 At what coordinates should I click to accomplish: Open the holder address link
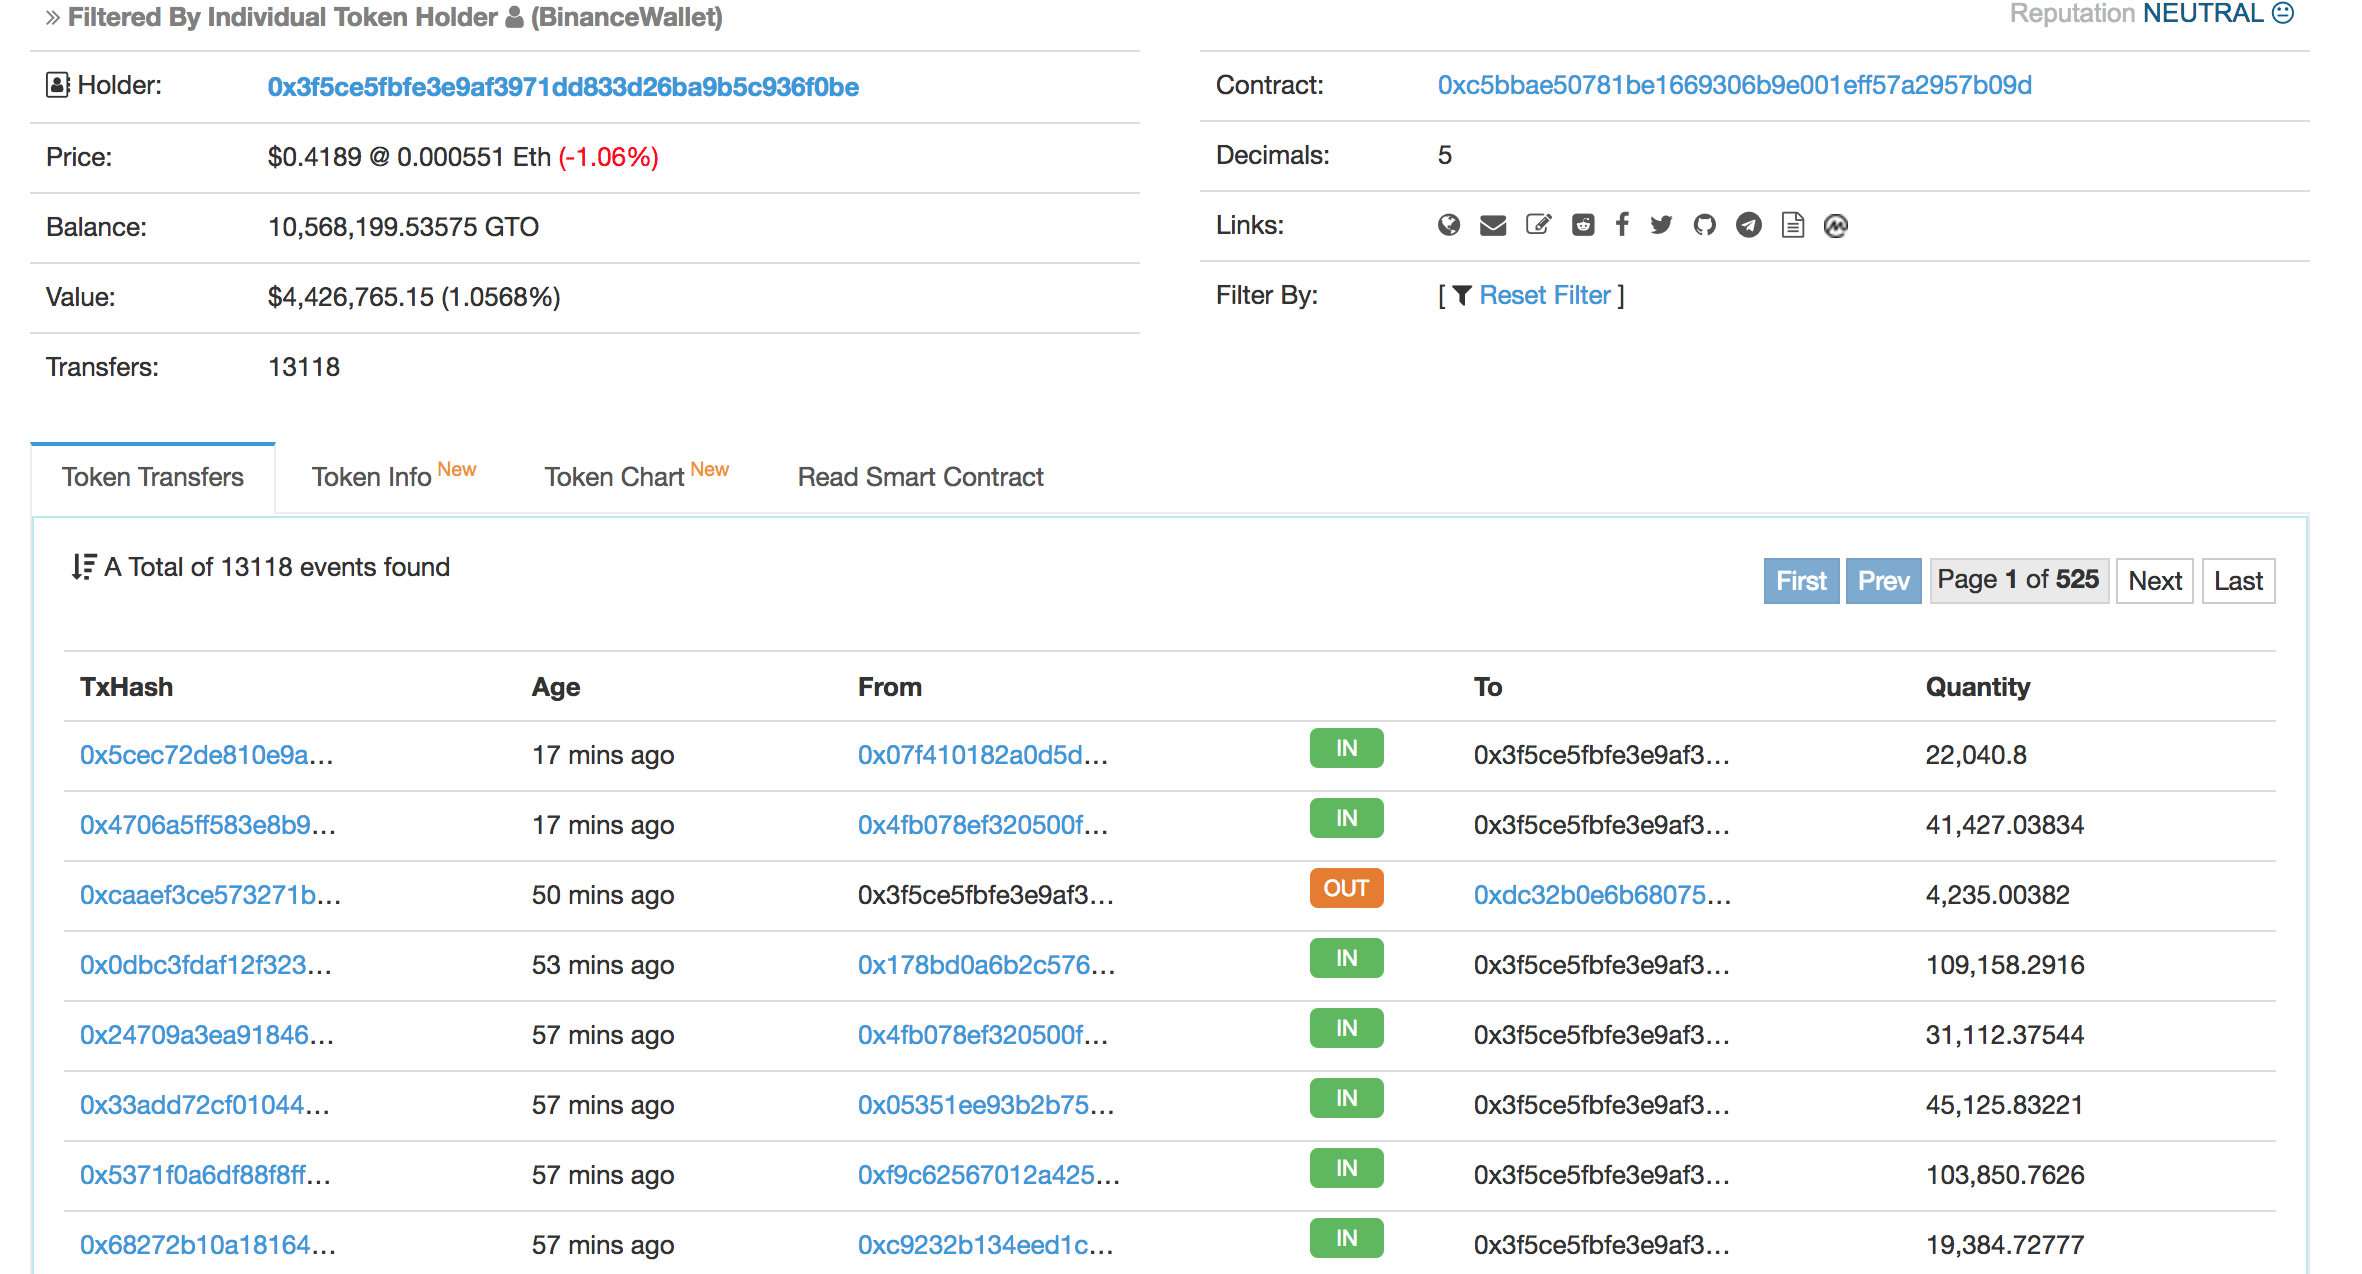[562, 87]
